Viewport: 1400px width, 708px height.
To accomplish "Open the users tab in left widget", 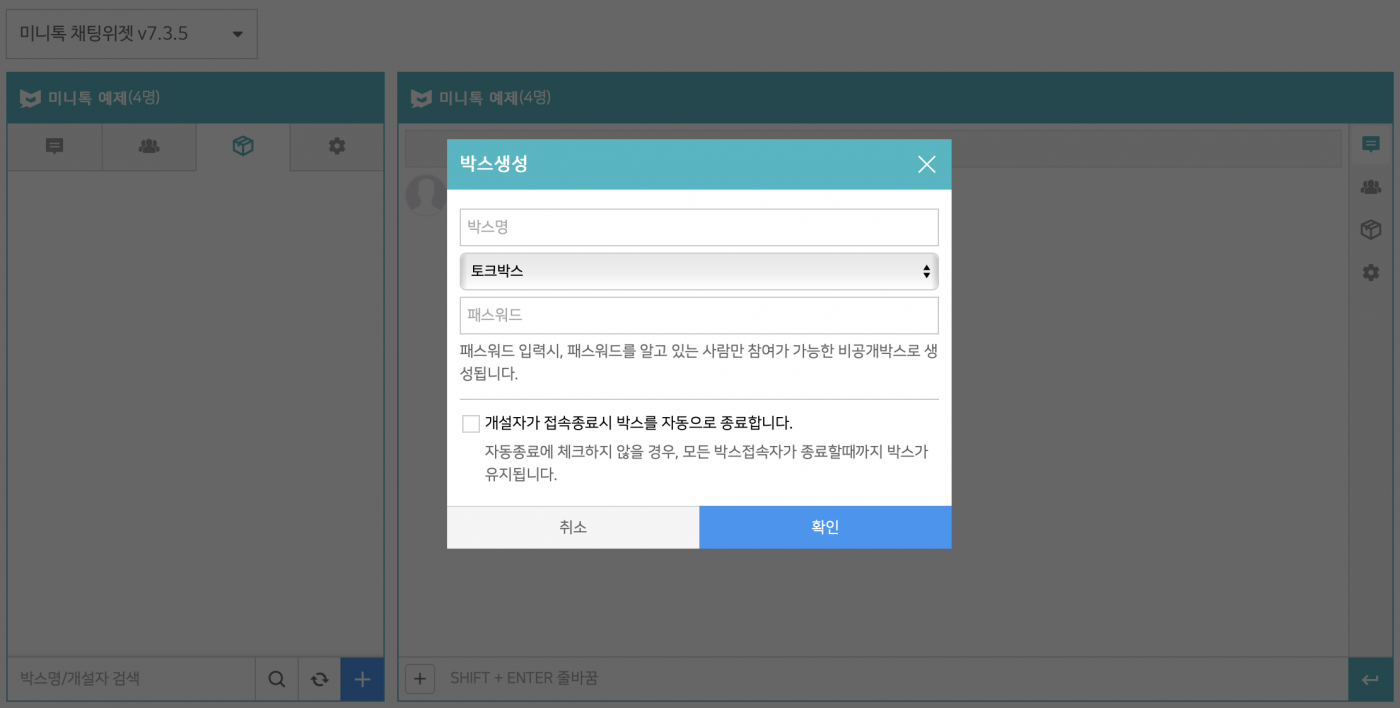I will point(149,147).
